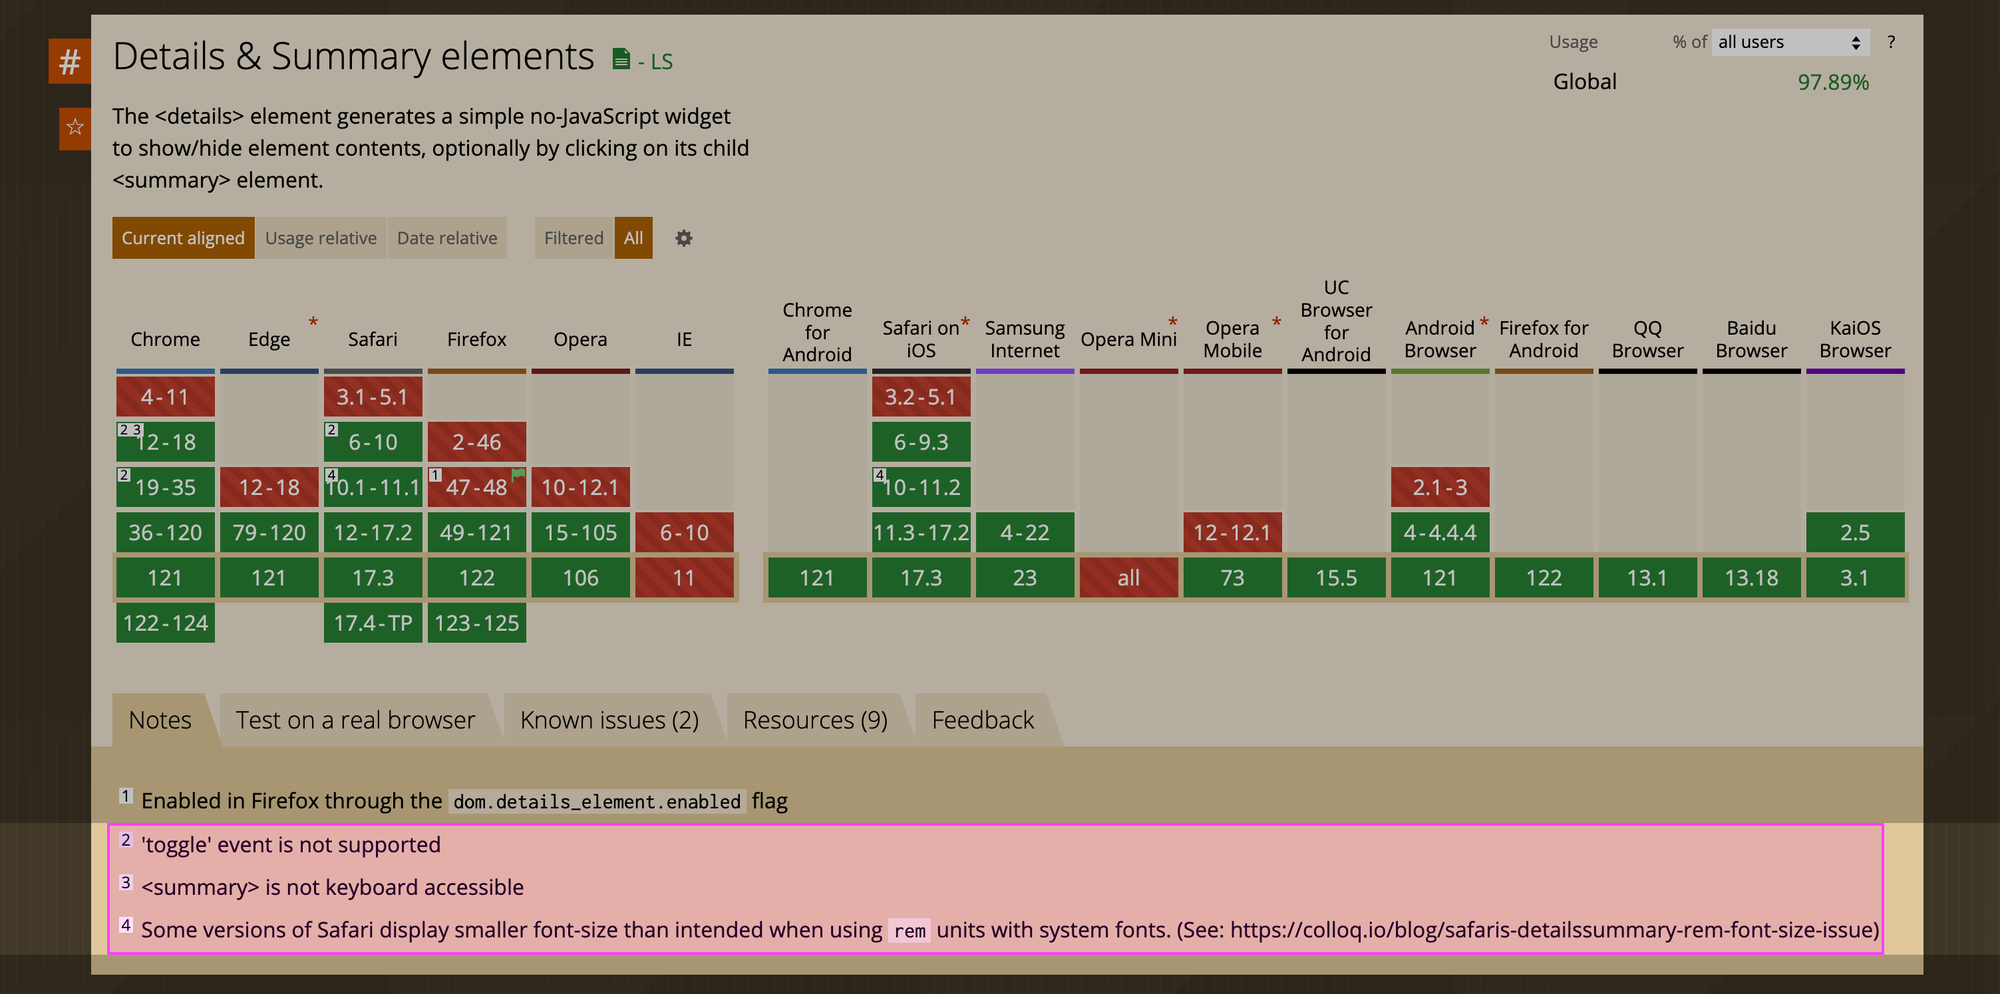This screenshot has width=2000, height=994.
Task: Click Android Browser 4-4.4.4 cell
Action: point(1440,533)
